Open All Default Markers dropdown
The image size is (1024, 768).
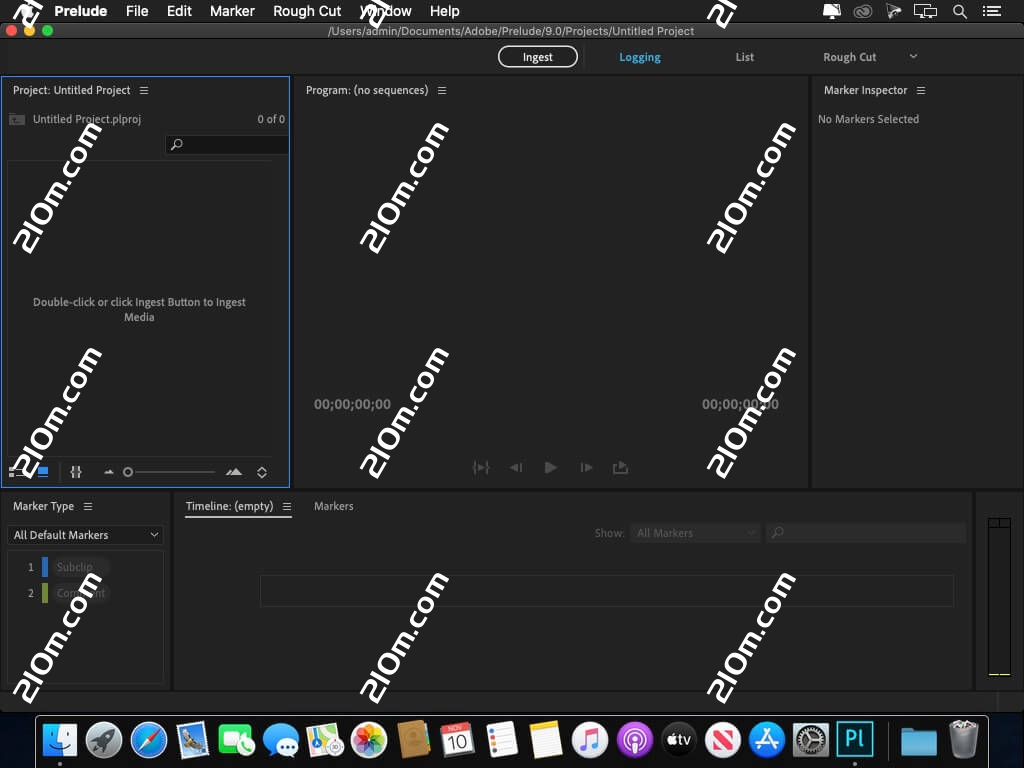[86, 535]
